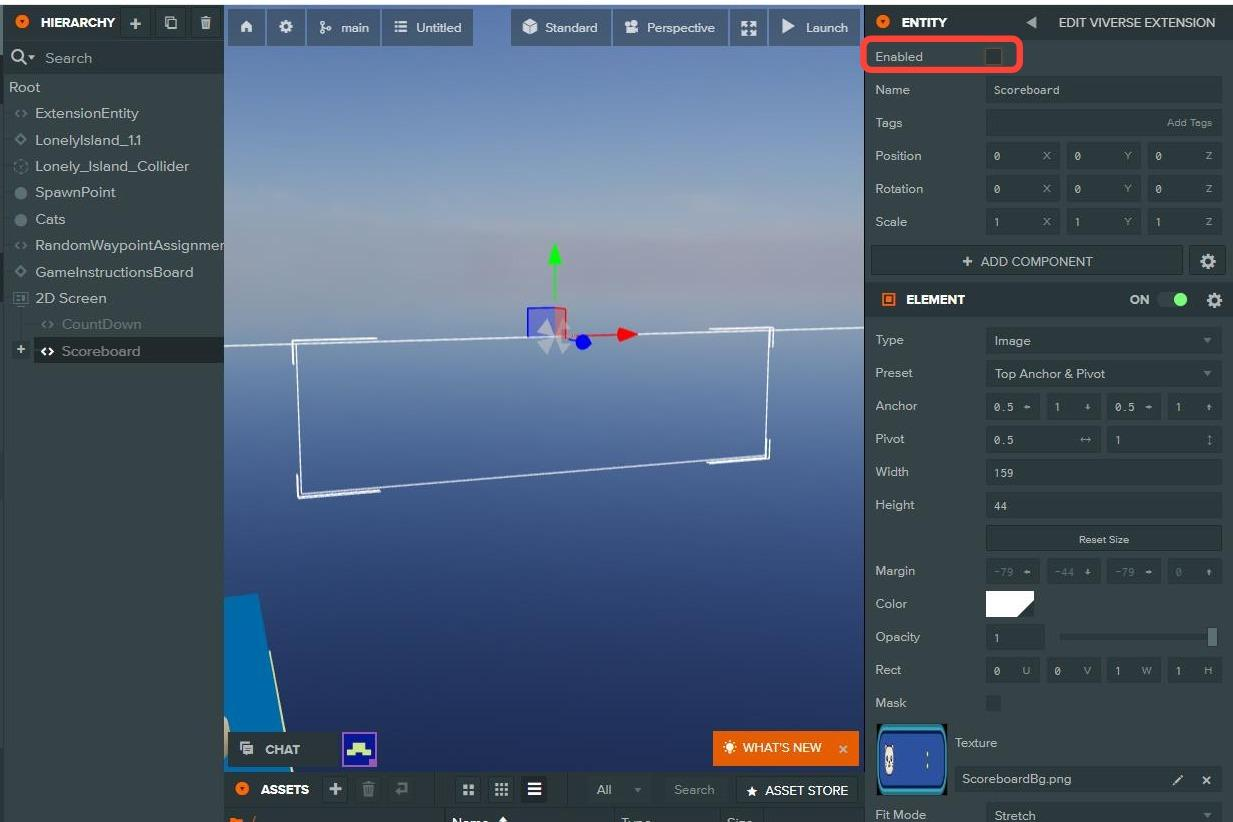This screenshot has width=1233, height=822.
Task: Edit the ScoreboardBg.png texture pencil icon
Action: (1178, 780)
